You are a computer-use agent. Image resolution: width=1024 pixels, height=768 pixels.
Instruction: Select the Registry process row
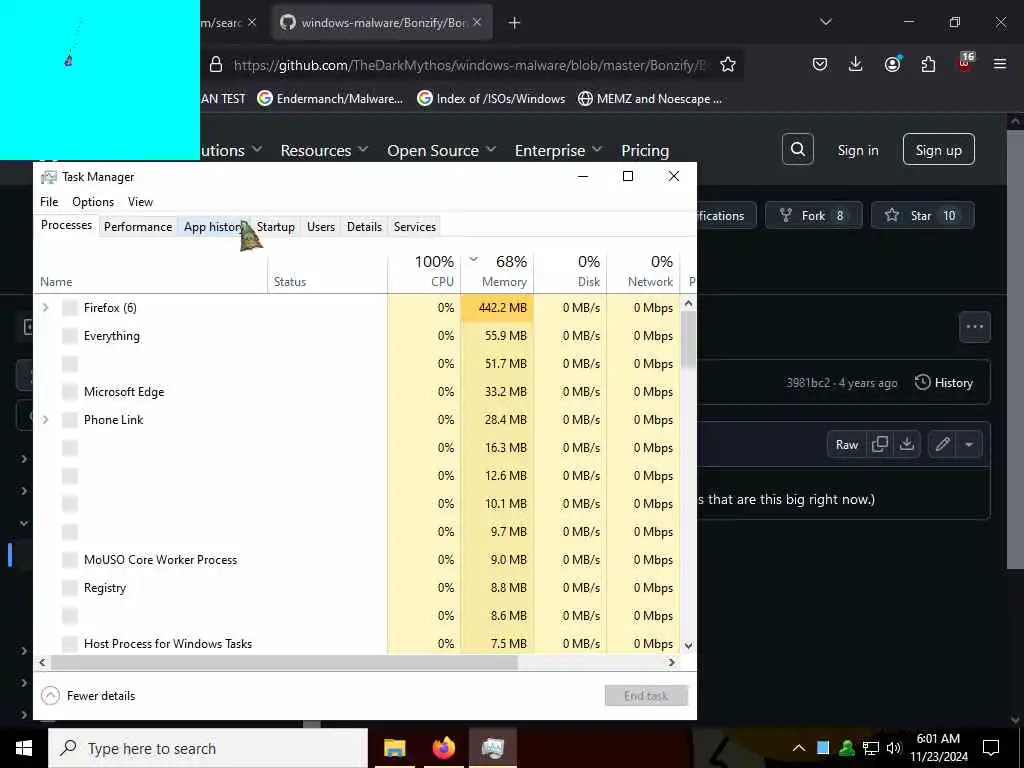[357, 588]
